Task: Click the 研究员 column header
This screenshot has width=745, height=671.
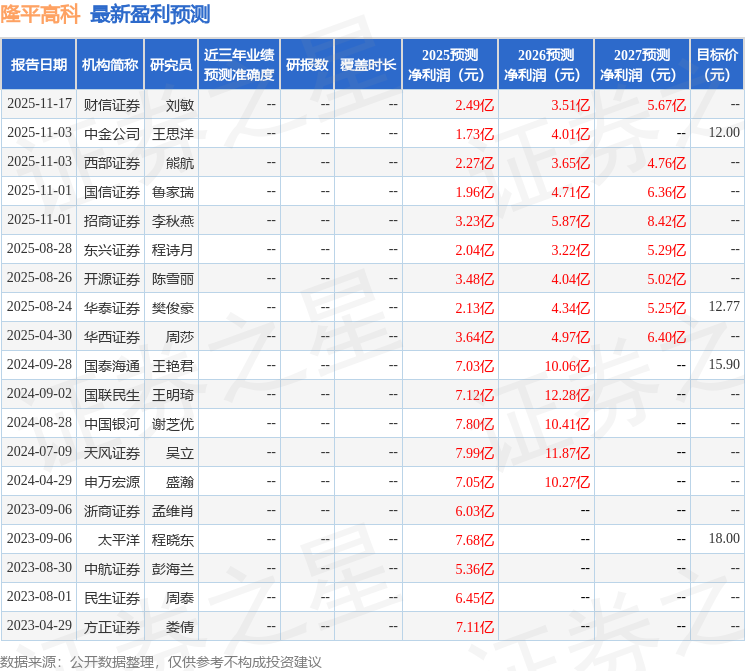Action: tap(171, 64)
